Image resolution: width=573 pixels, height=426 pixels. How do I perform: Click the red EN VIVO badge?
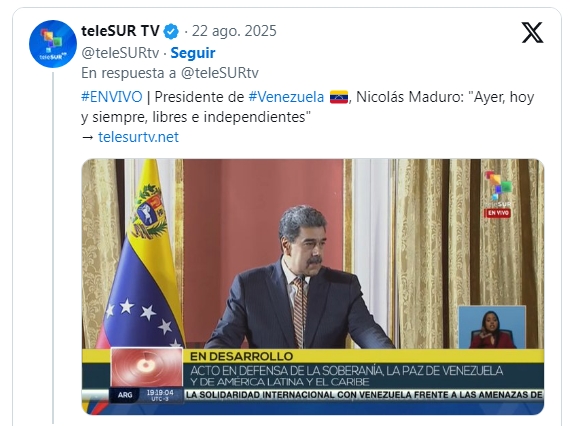pos(498,213)
